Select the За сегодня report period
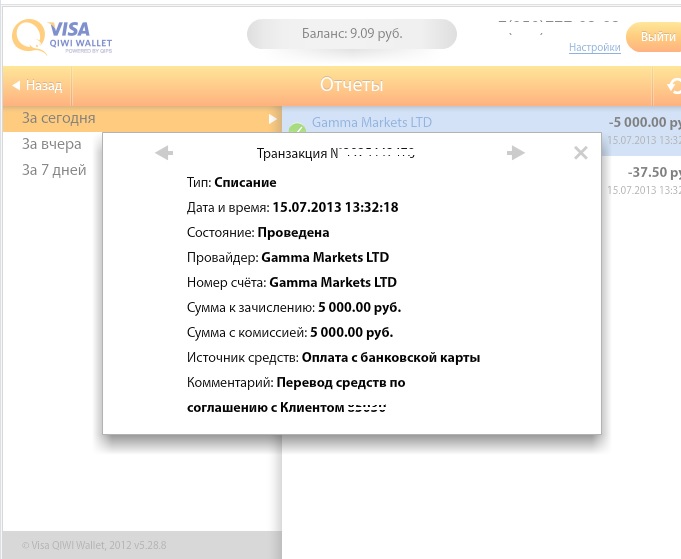Viewport: 681px width, 559px height. pyautogui.click(x=60, y=118)
